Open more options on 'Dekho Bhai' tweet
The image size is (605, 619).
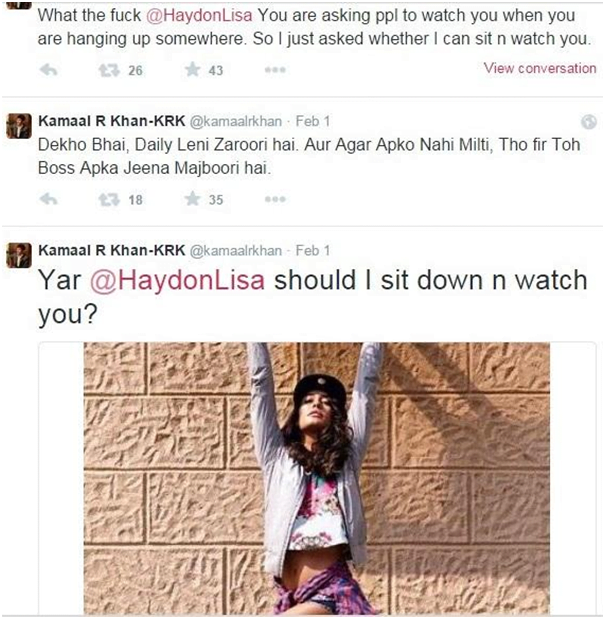click(275, 199)
